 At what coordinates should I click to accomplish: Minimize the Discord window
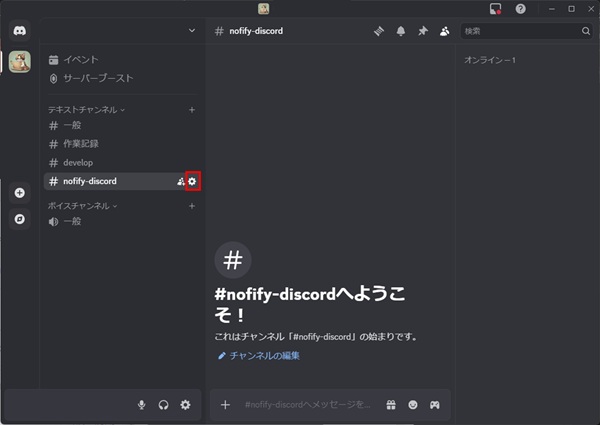pyautogui.click(x=551, y=9)
